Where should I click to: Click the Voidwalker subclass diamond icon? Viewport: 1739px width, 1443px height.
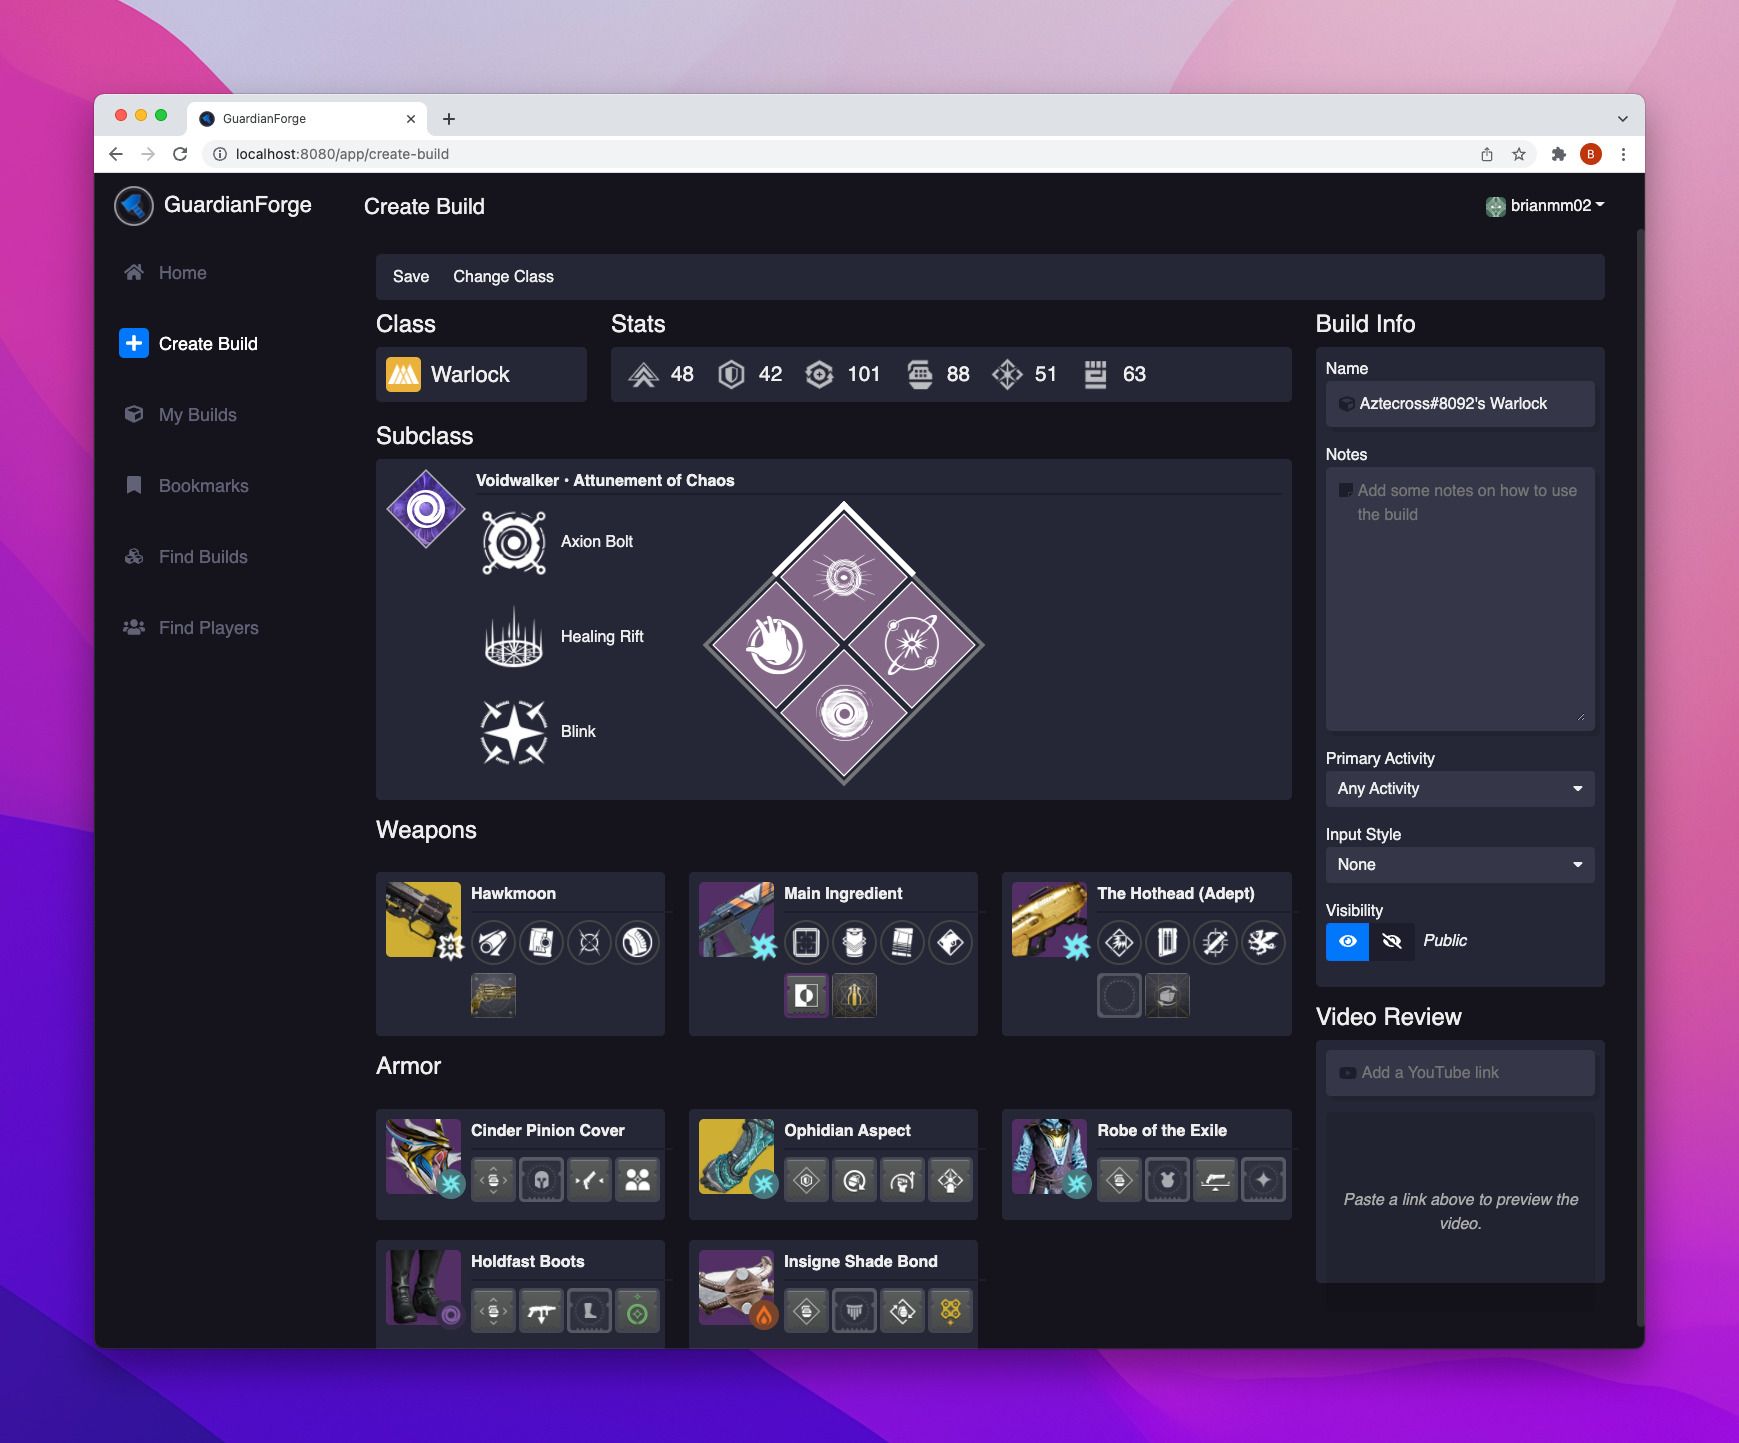(x=426, y=509)
